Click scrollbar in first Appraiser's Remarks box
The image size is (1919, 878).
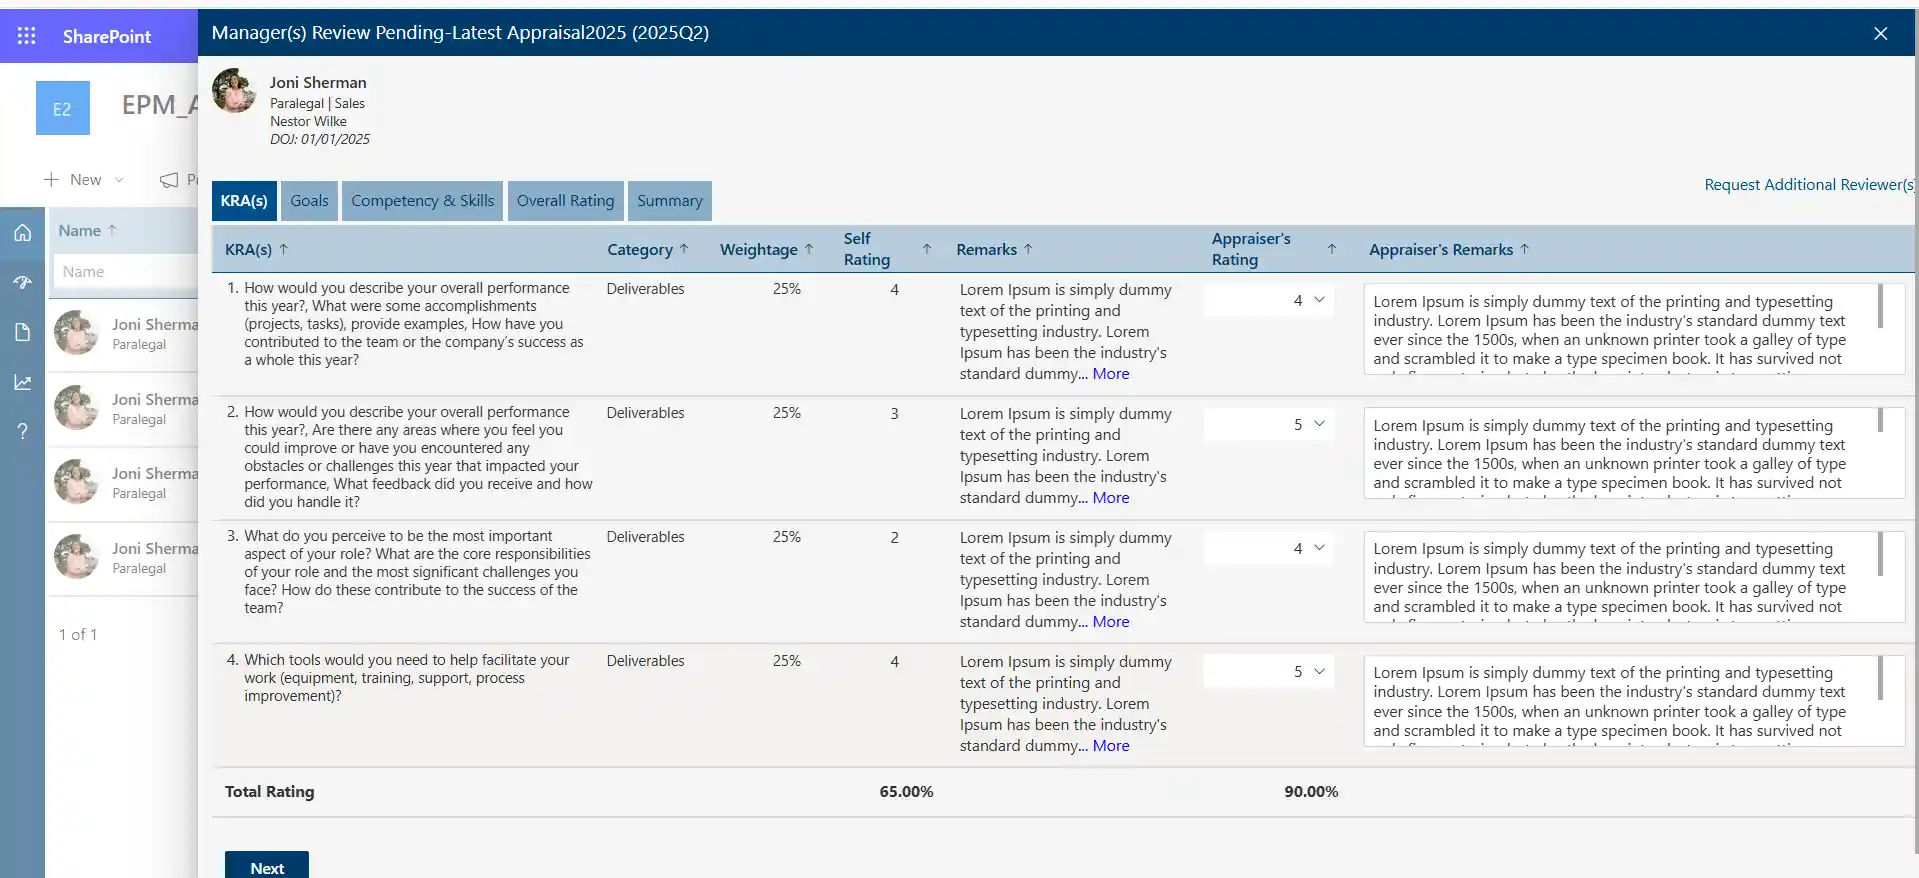[1880, 306]
